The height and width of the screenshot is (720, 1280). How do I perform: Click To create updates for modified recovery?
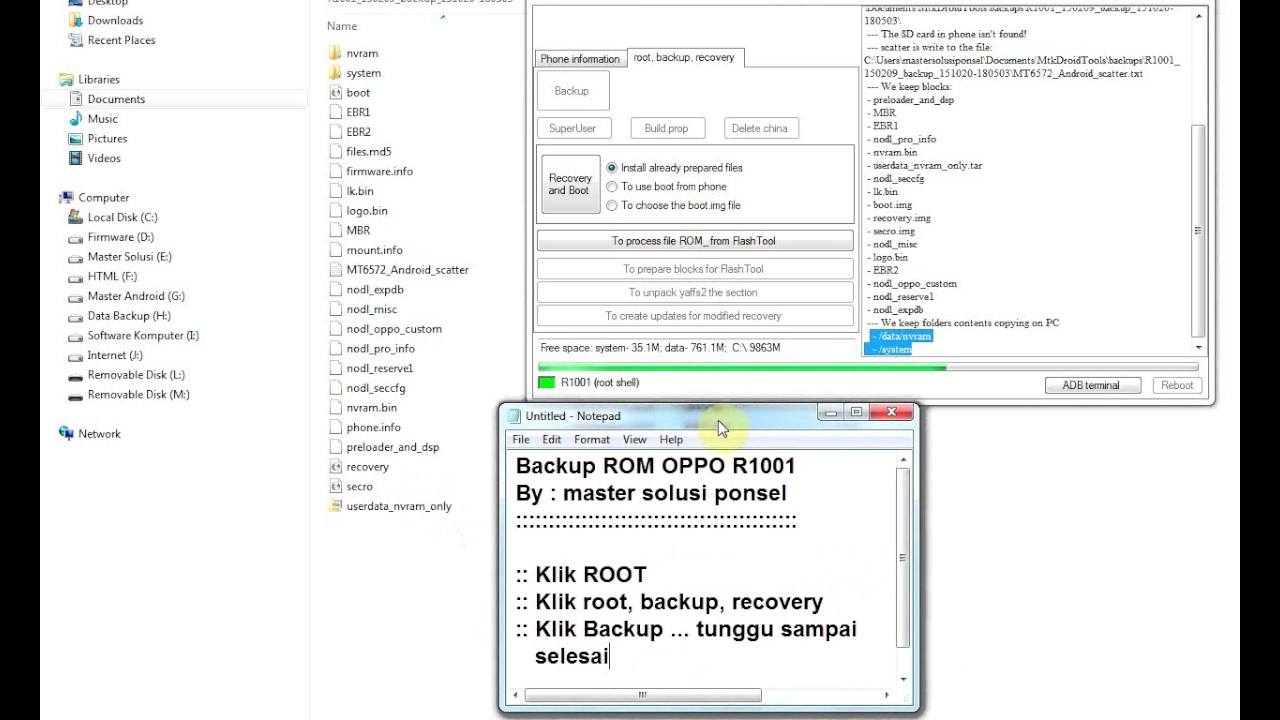click(x=695, y=315)
